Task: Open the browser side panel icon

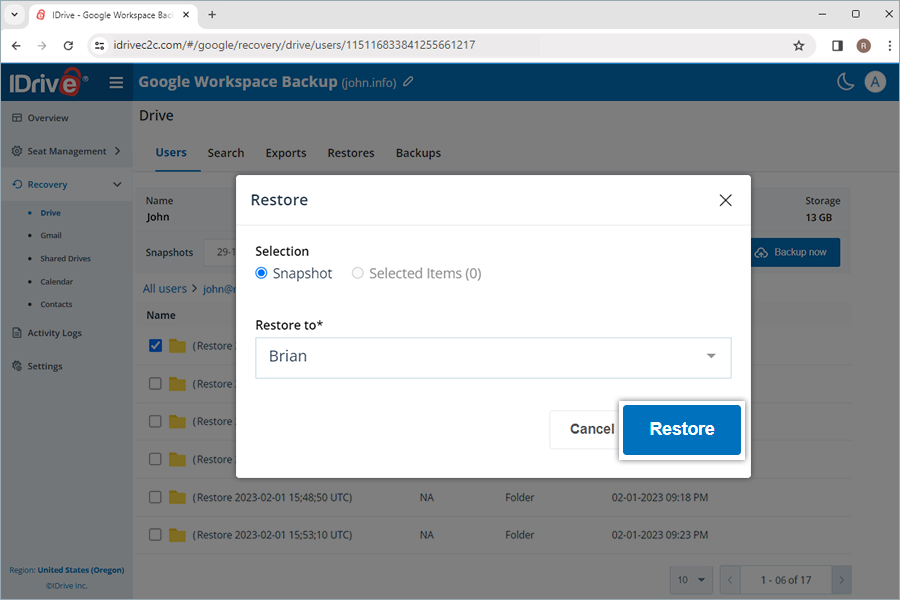Action: coord(837,45)
